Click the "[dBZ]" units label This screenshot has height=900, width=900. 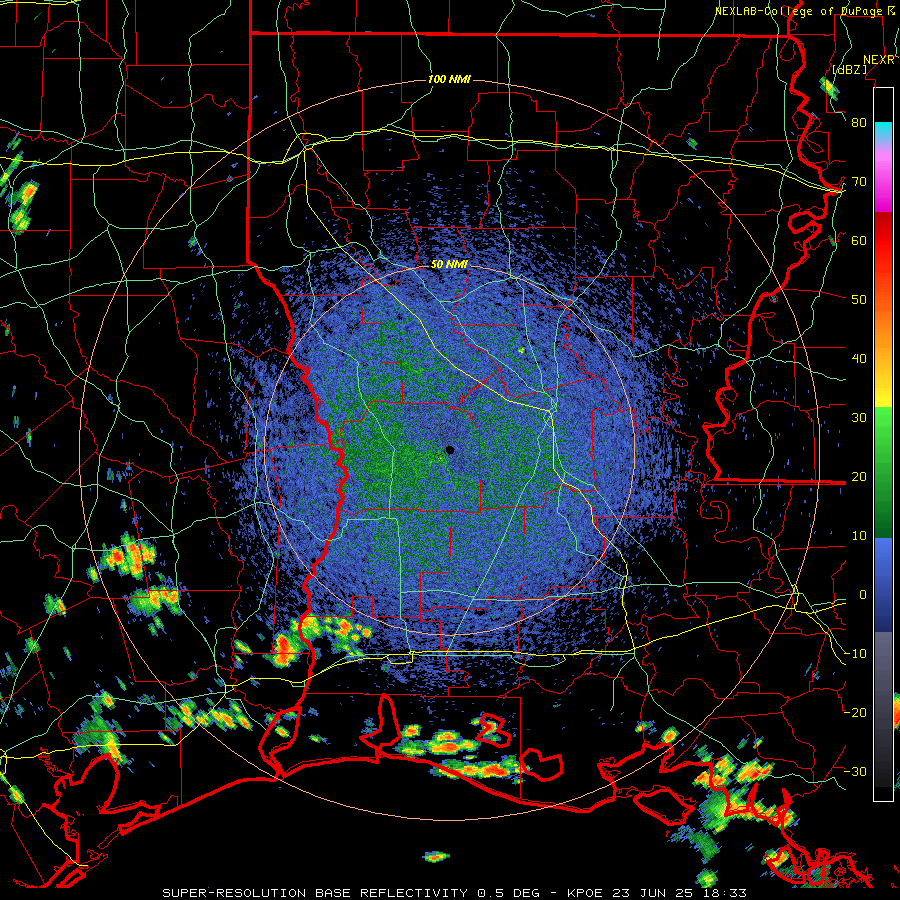pos(849,69)
